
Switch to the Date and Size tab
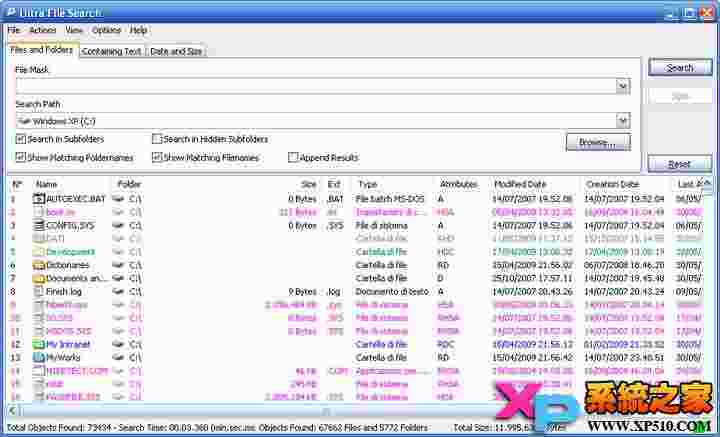click(x=176, y=51)
